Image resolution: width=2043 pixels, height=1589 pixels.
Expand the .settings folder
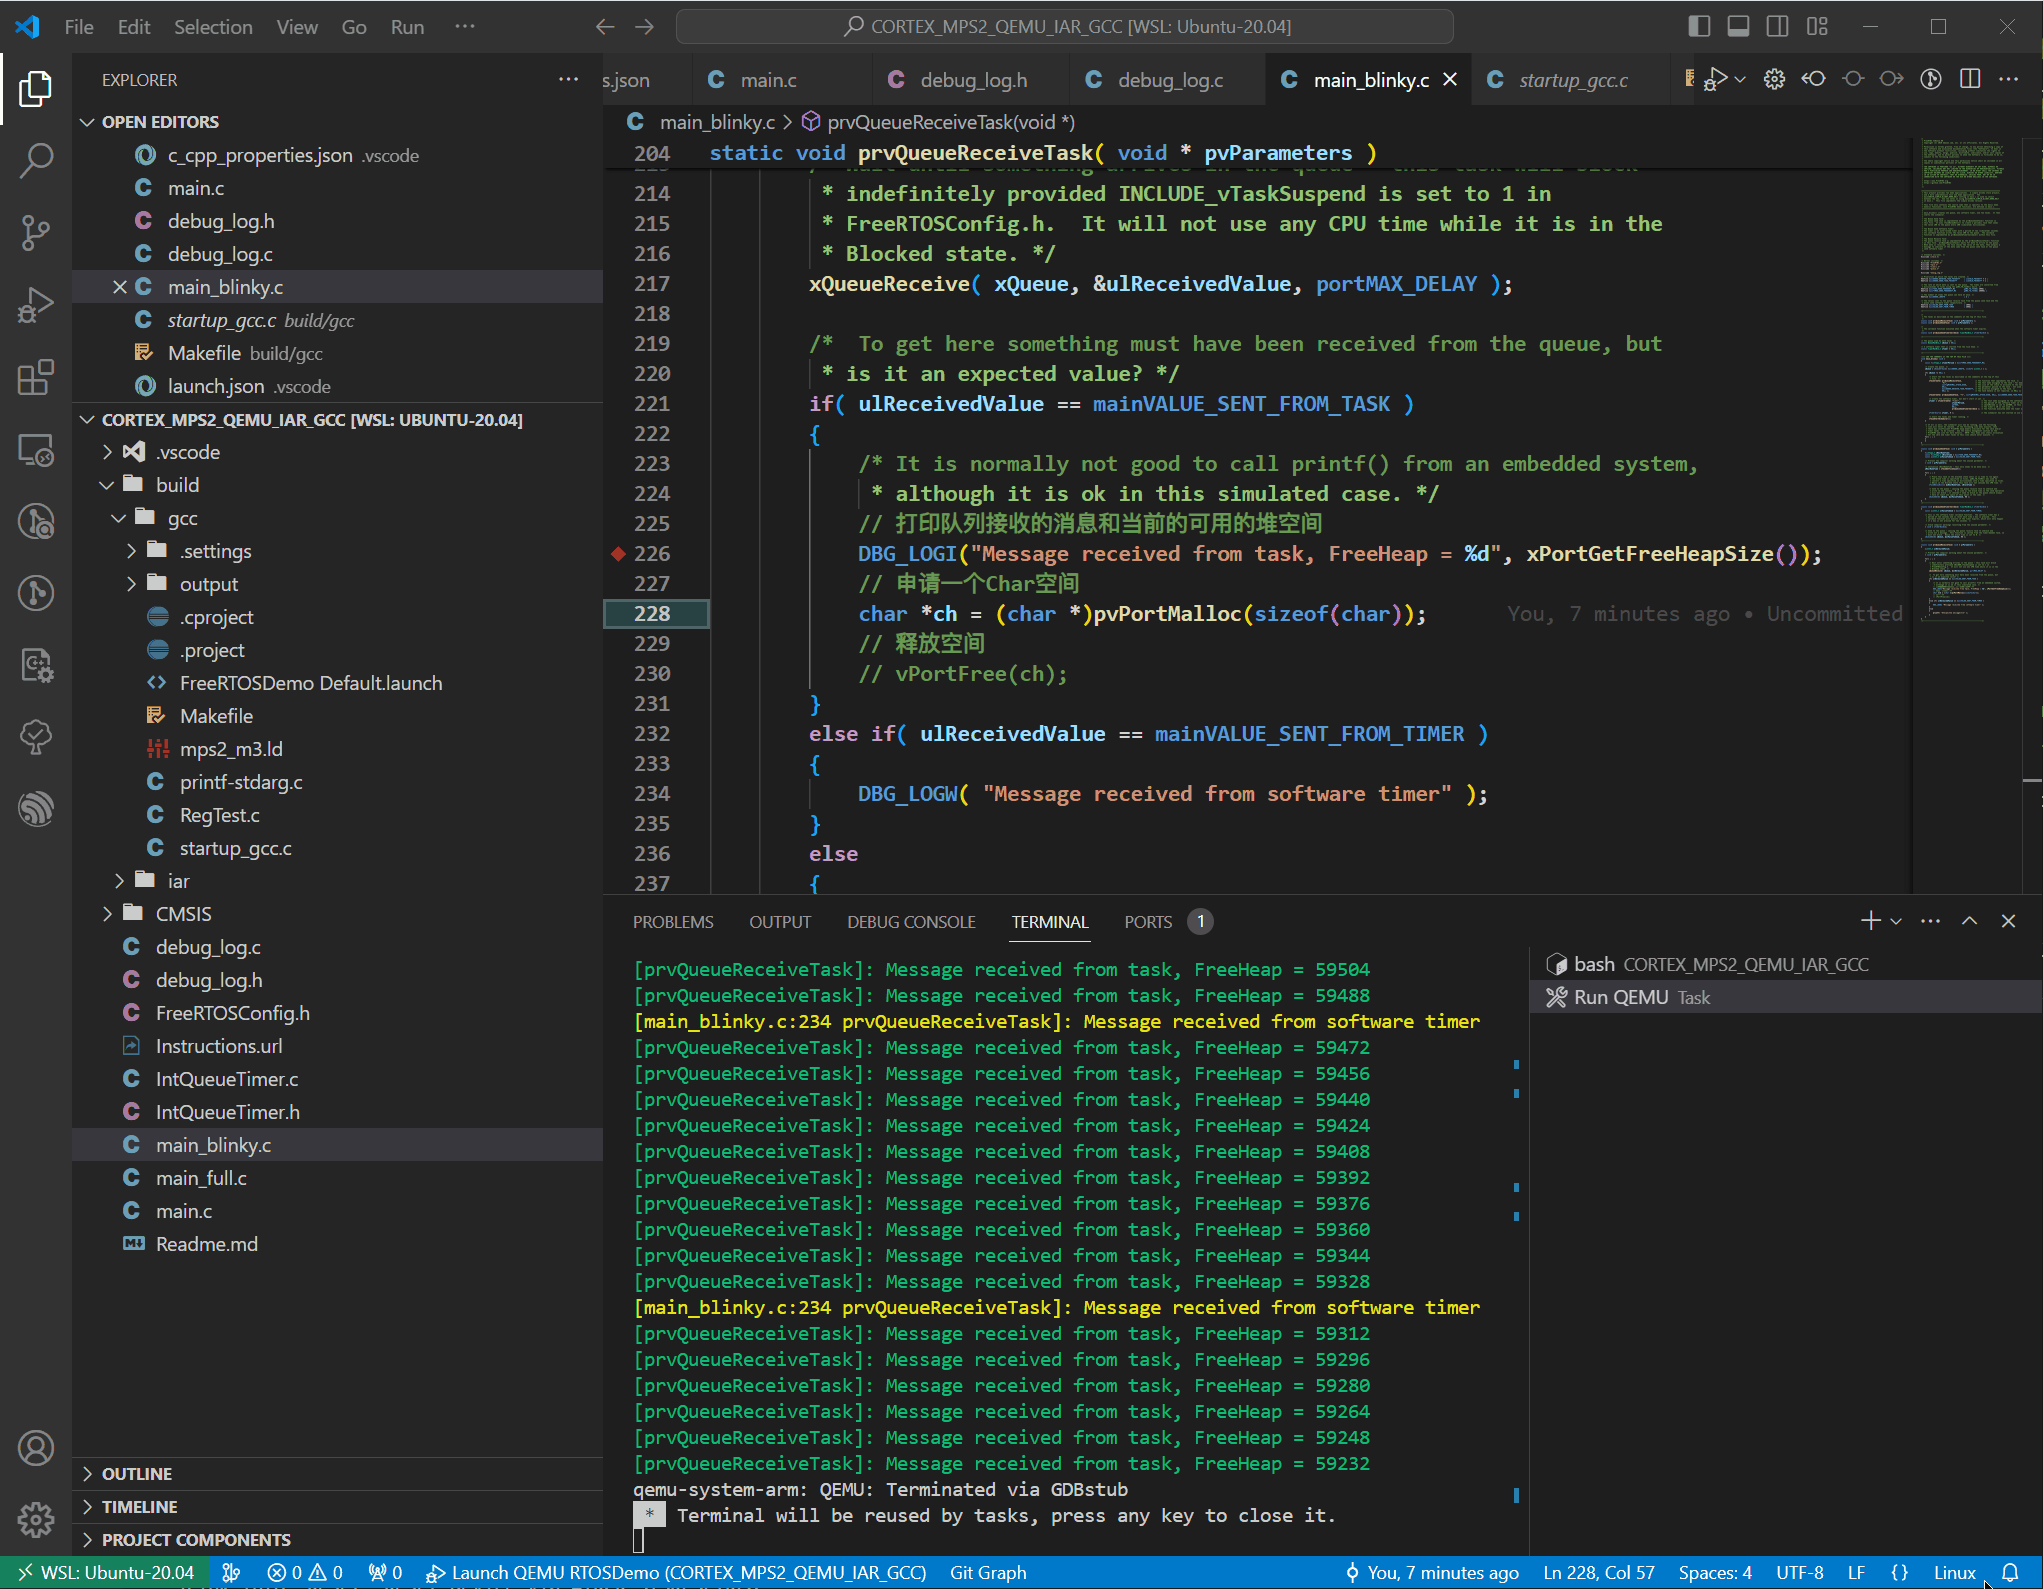[132, 551]
